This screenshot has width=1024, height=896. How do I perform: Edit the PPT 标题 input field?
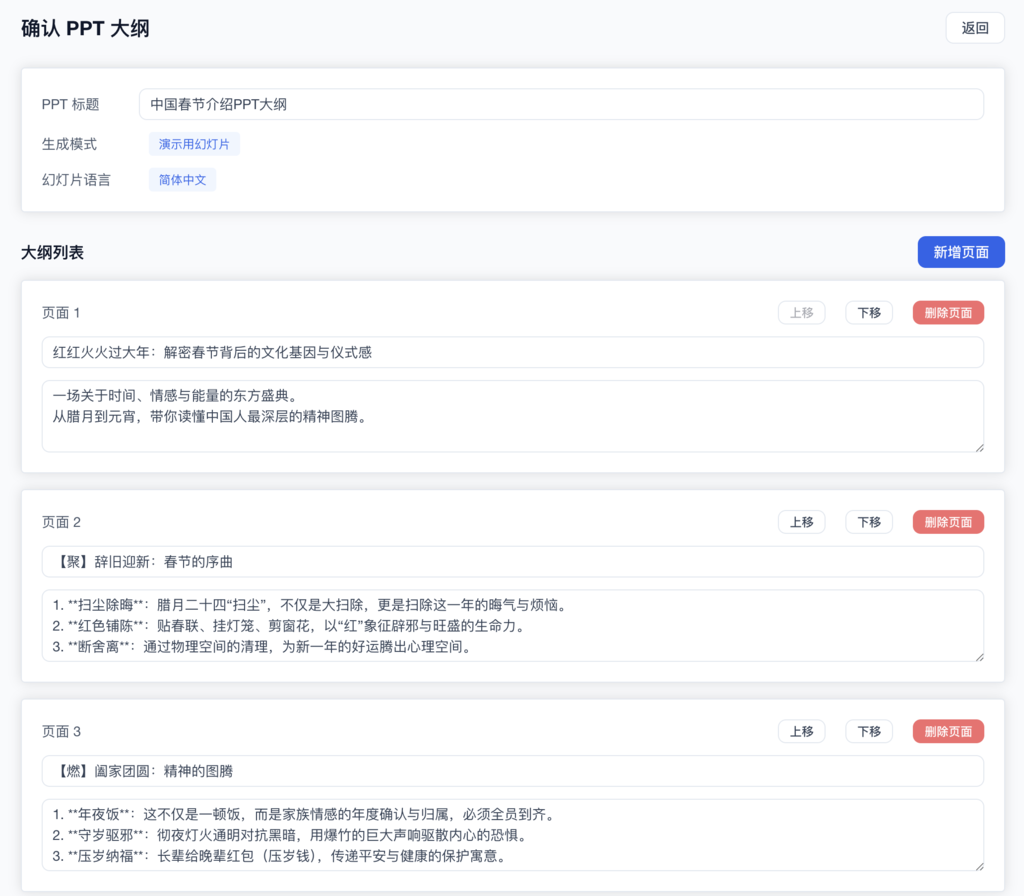pyautogui.click(x=560, y=104)
